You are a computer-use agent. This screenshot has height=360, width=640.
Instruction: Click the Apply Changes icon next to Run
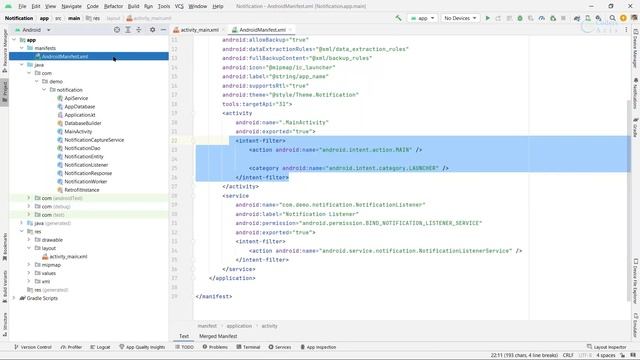[498, 18]
